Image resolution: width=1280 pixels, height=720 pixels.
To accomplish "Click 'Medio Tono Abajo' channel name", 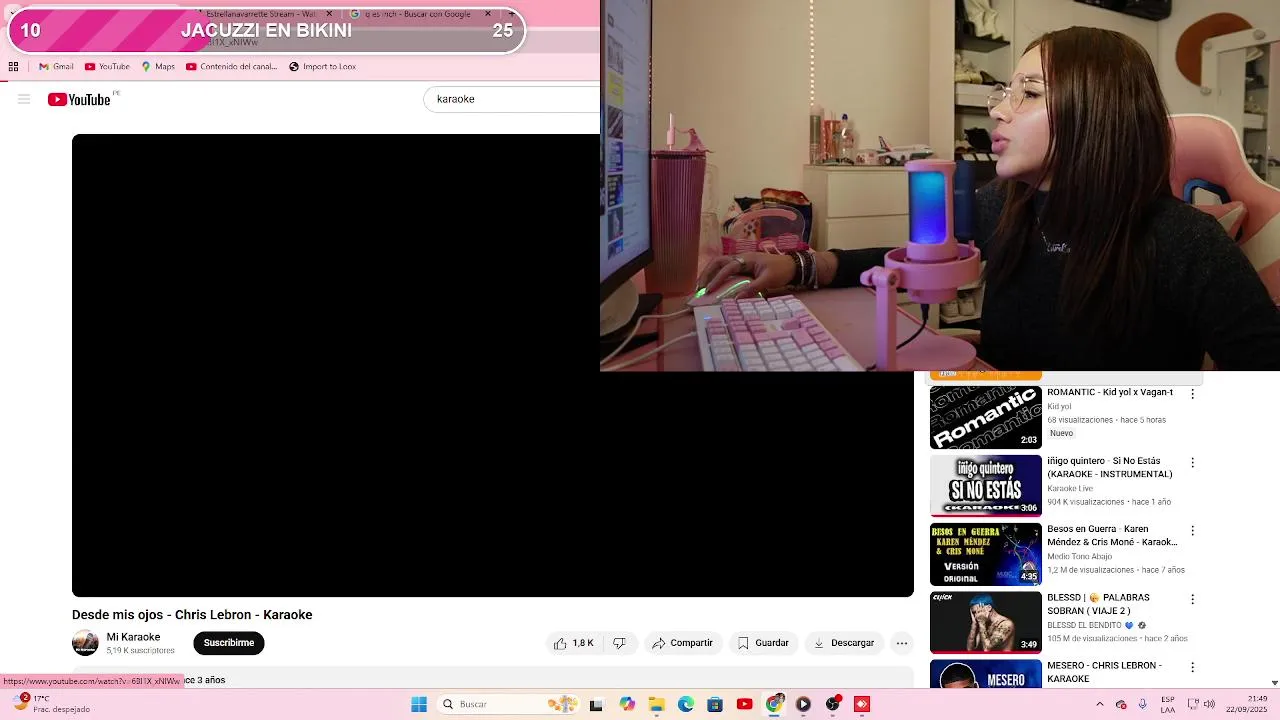I will [x=1079, y=556].
